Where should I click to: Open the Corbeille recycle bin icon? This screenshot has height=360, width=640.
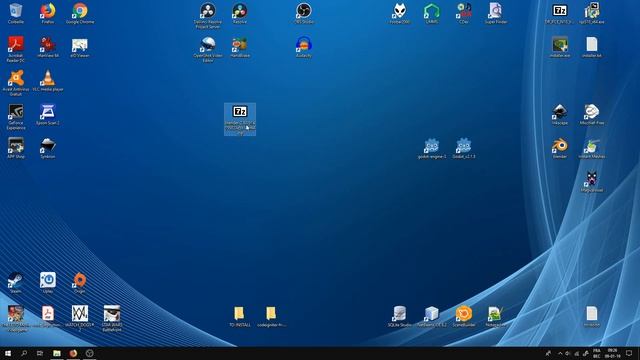16,13
